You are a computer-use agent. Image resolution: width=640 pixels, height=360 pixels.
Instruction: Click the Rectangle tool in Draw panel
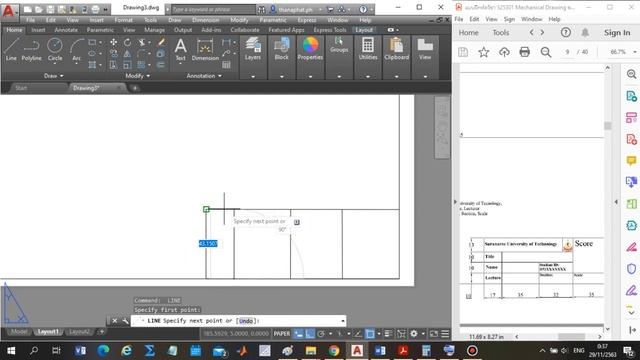pos(92,42)
